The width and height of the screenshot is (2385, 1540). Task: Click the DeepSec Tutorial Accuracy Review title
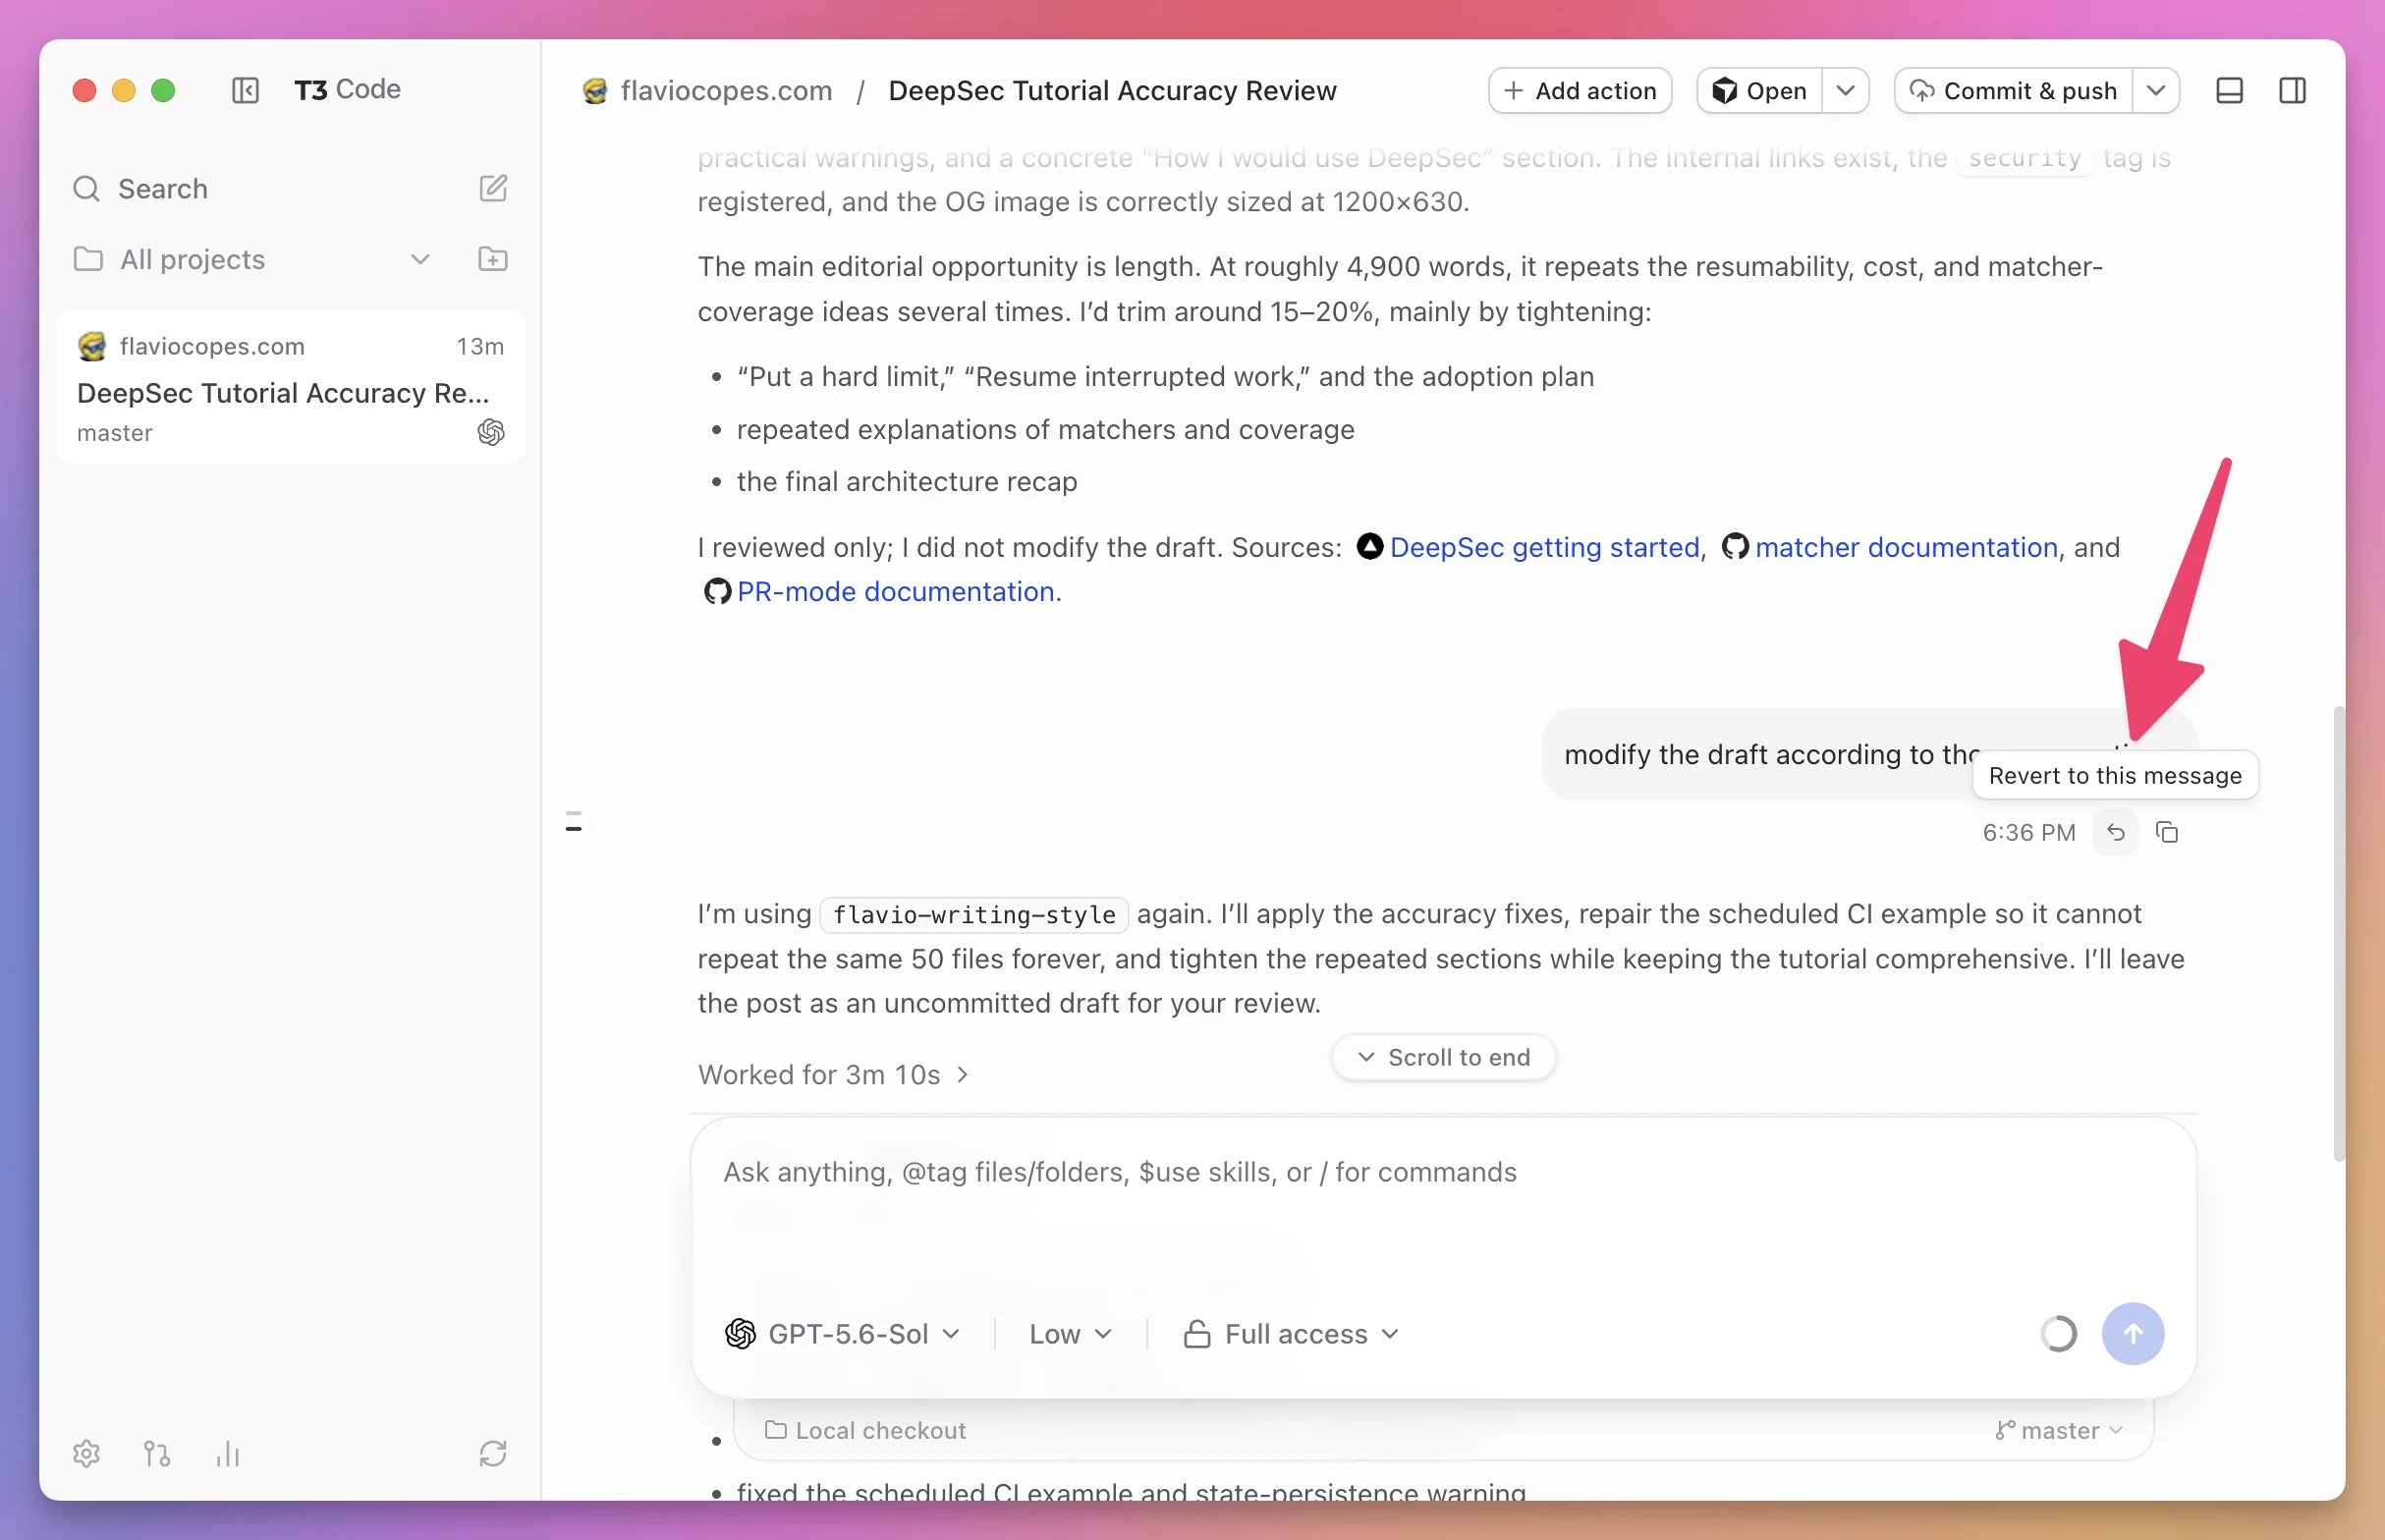1112,90
